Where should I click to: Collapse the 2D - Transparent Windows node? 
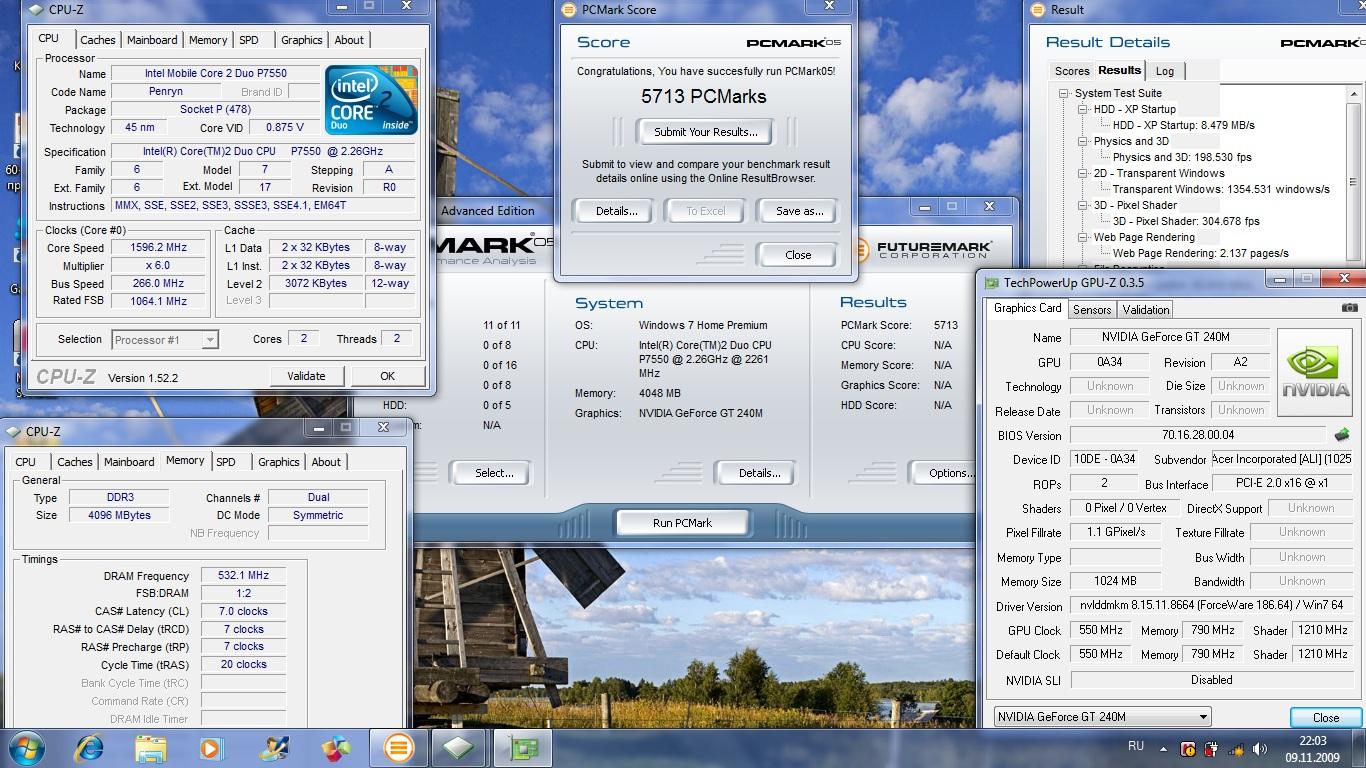tap(1083, 173)
